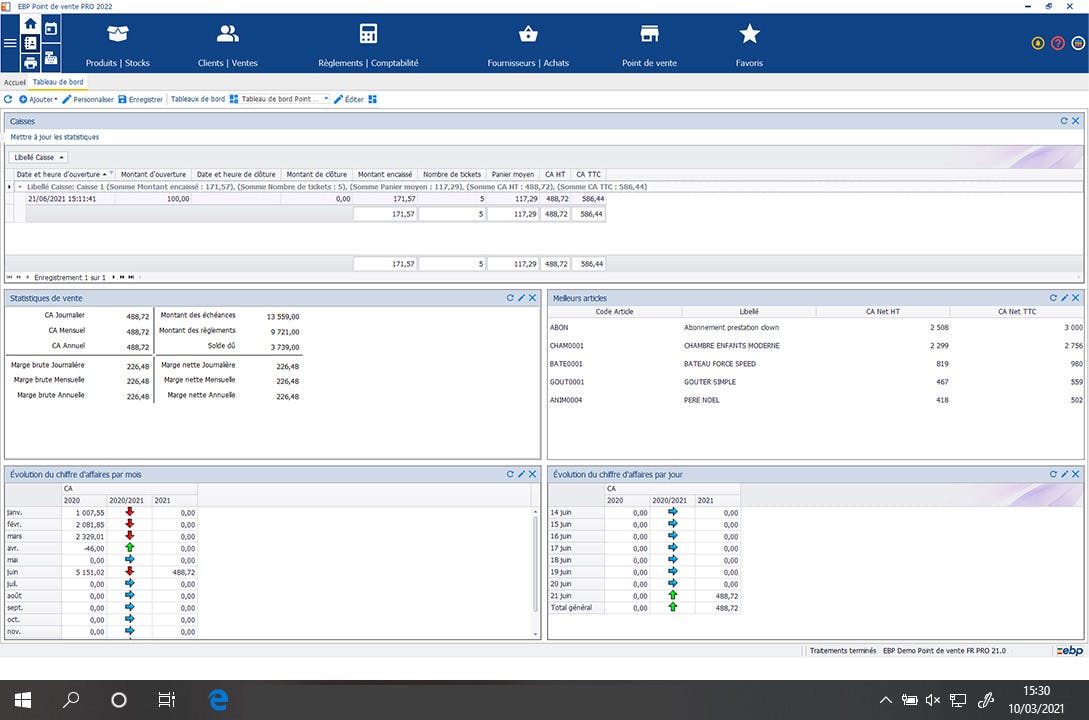Open the Favoris star module
This screenshot has height=720, width=1089.
pyautogui.click(x=749, y=42)
